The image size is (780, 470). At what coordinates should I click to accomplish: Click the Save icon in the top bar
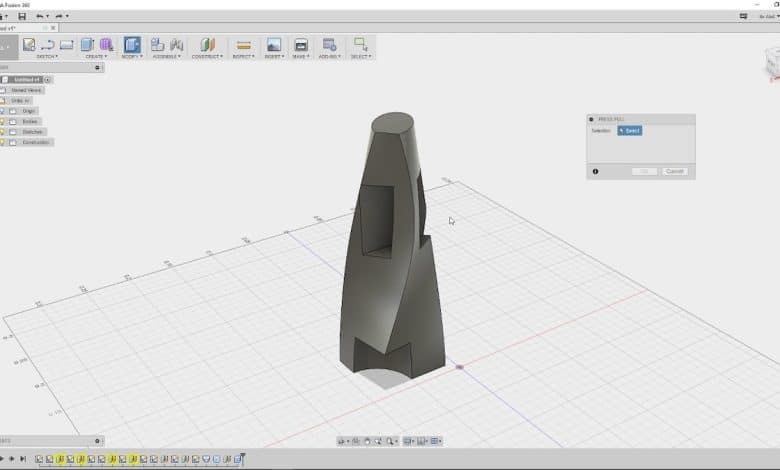[22, 16]
